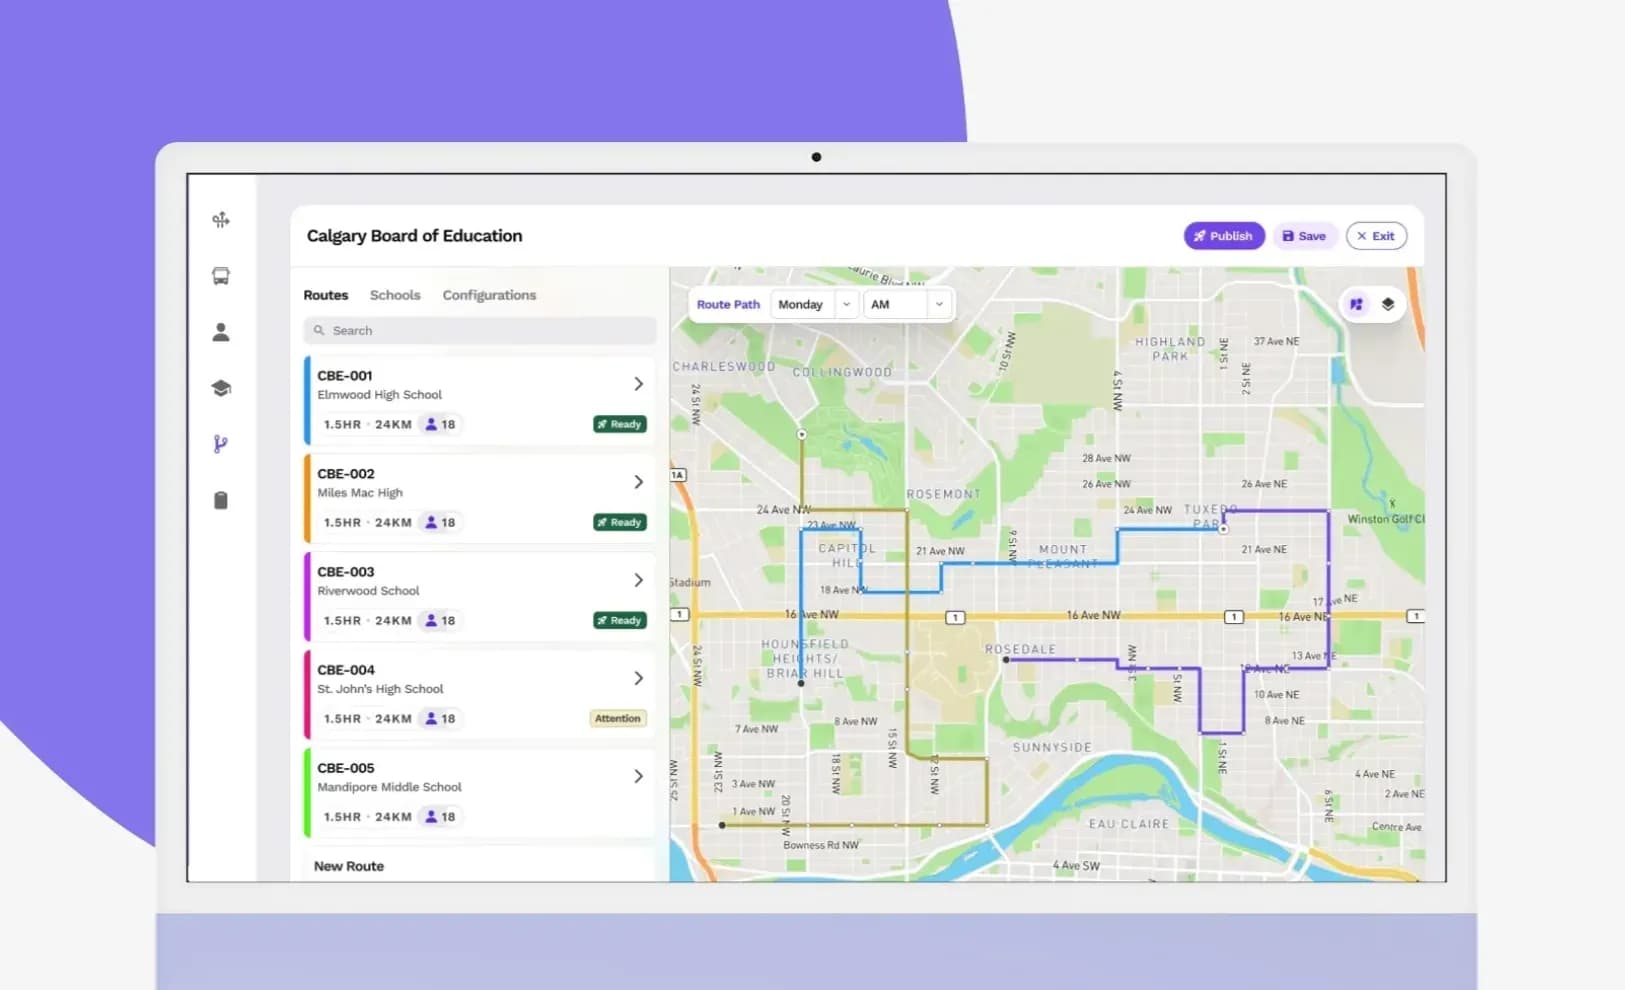Save changes with the Save button
Image resolution: width=1625 pixels, height=990 pixels.
pyautogui.click(x=1305, y=235)
